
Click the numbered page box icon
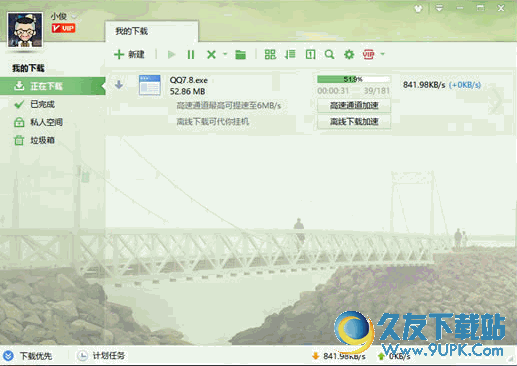(310, 54)
